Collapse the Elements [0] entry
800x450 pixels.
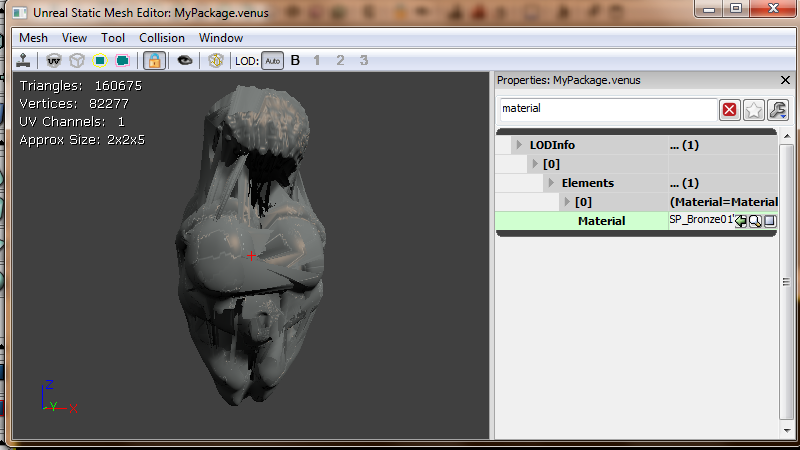567,202
